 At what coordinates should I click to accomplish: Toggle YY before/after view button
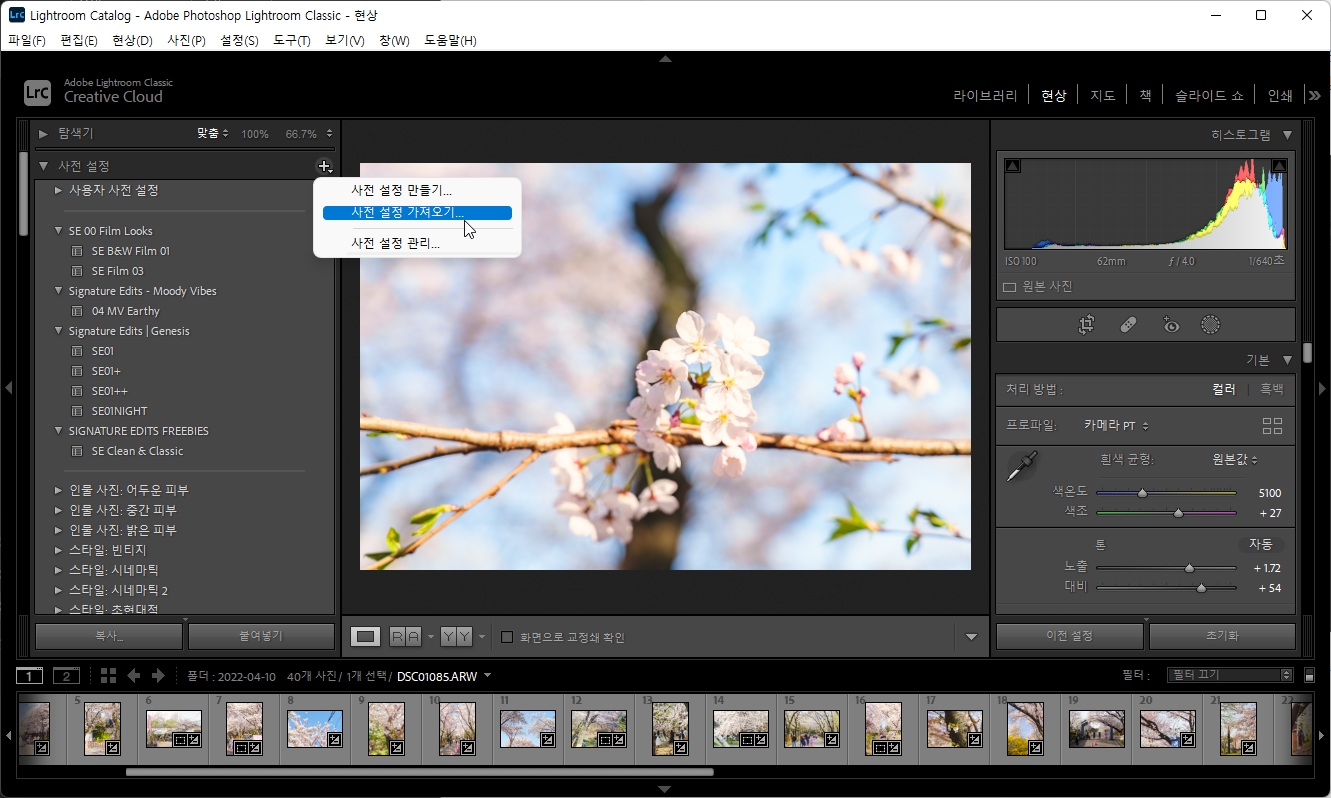[456, 637]
